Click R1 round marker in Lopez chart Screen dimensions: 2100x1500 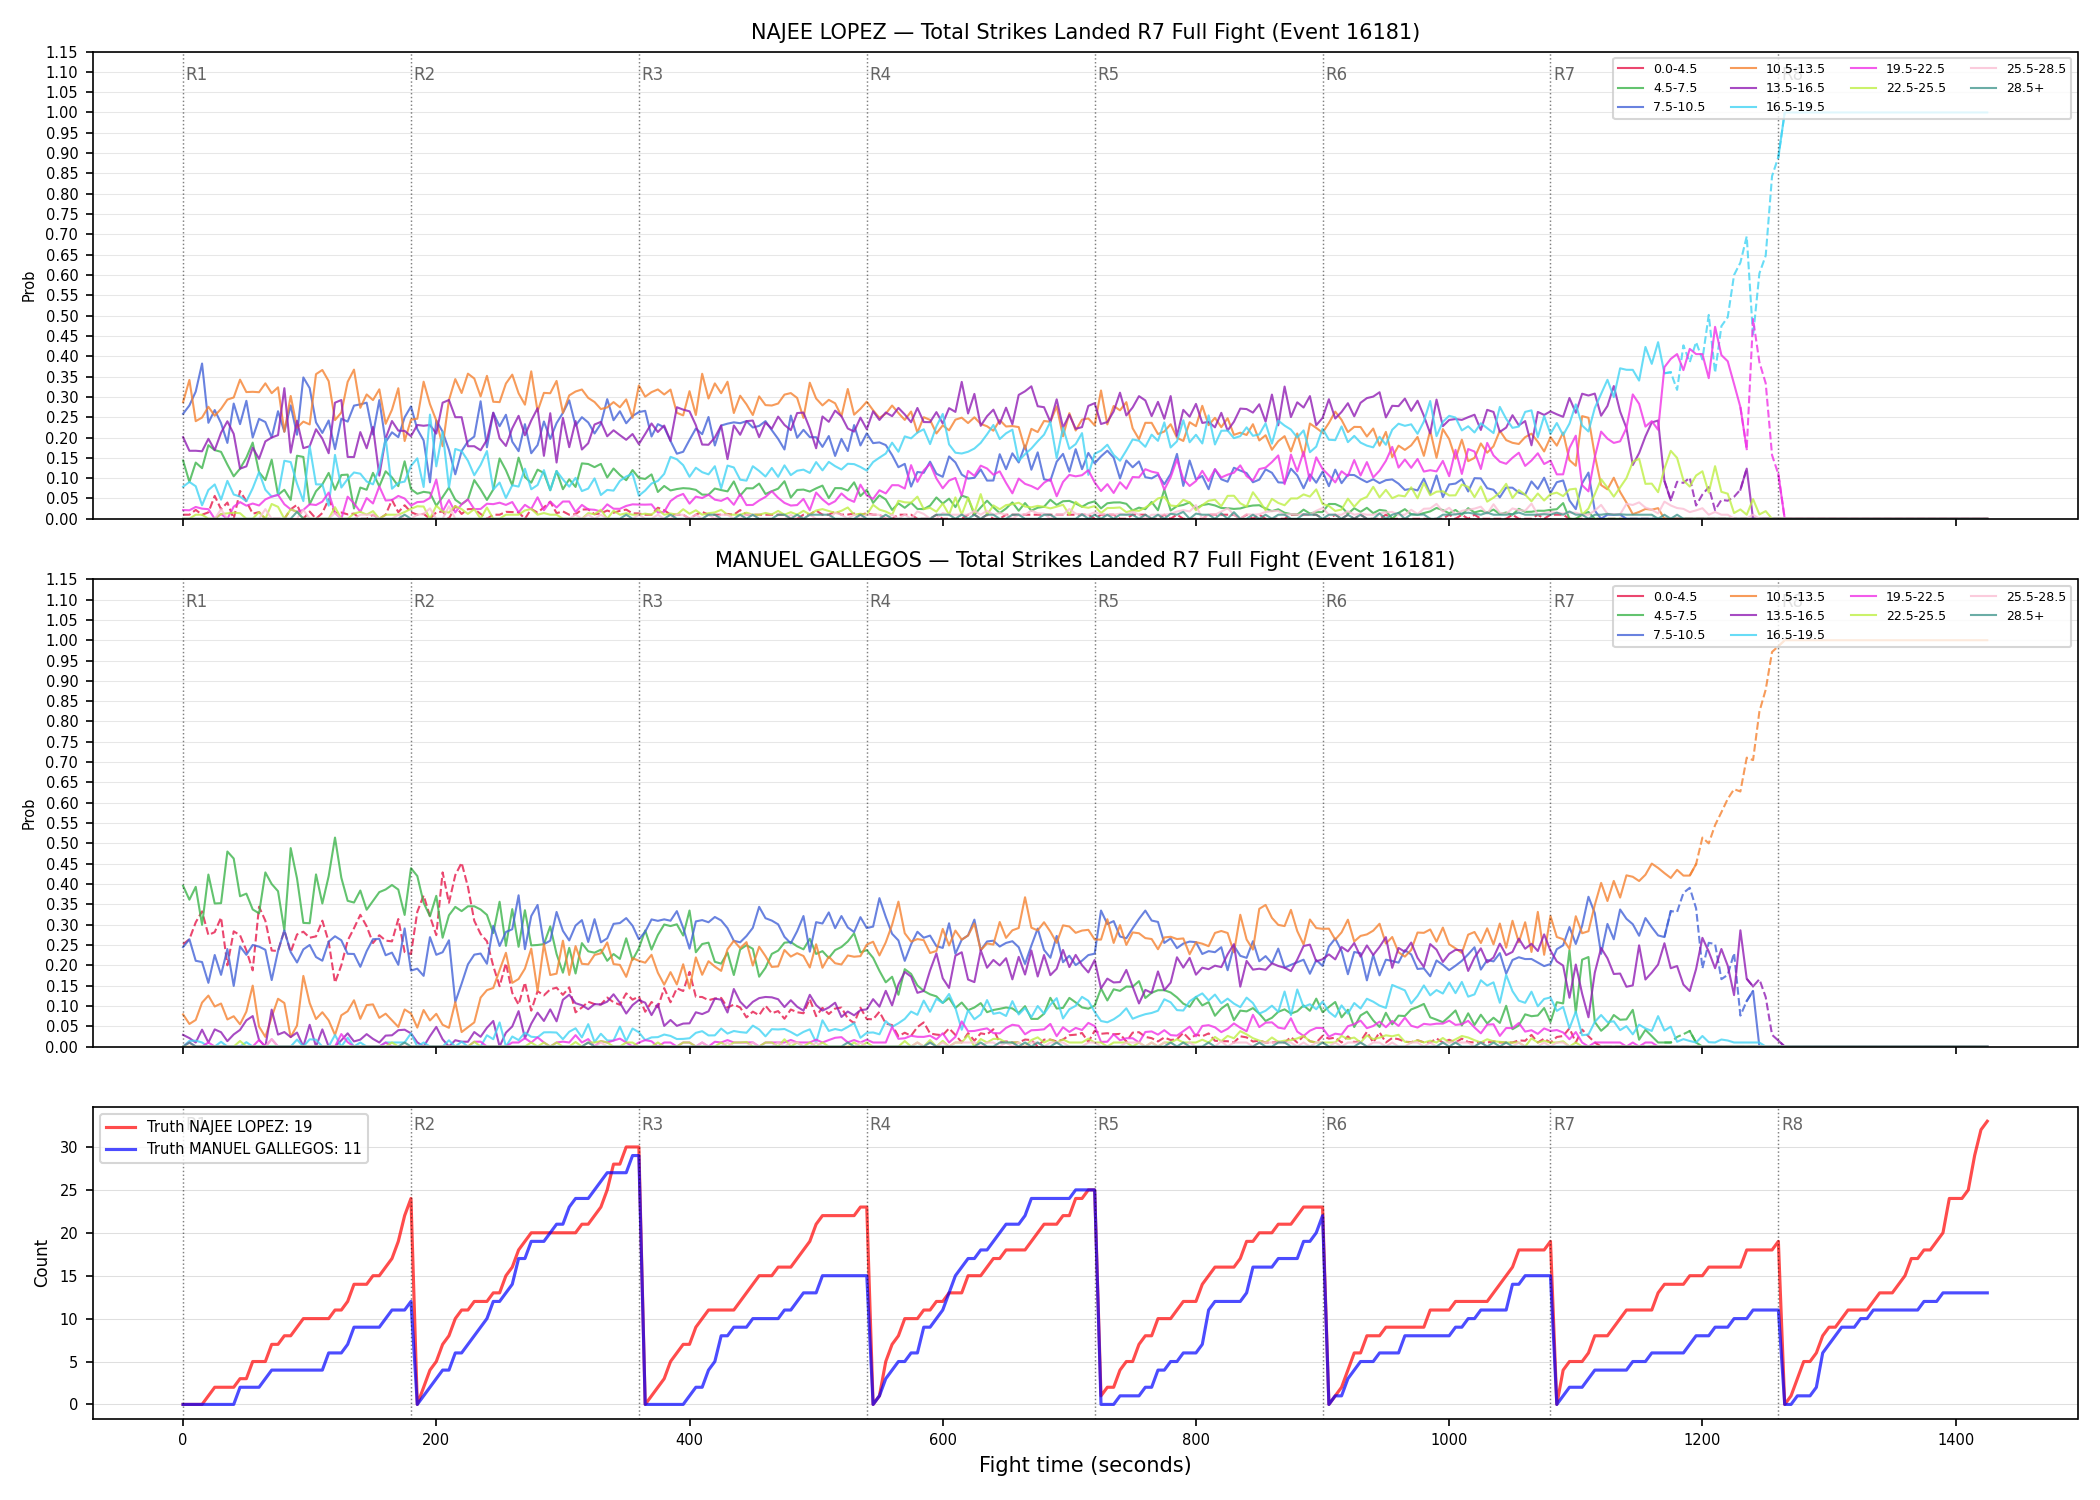tap(196, 74)
